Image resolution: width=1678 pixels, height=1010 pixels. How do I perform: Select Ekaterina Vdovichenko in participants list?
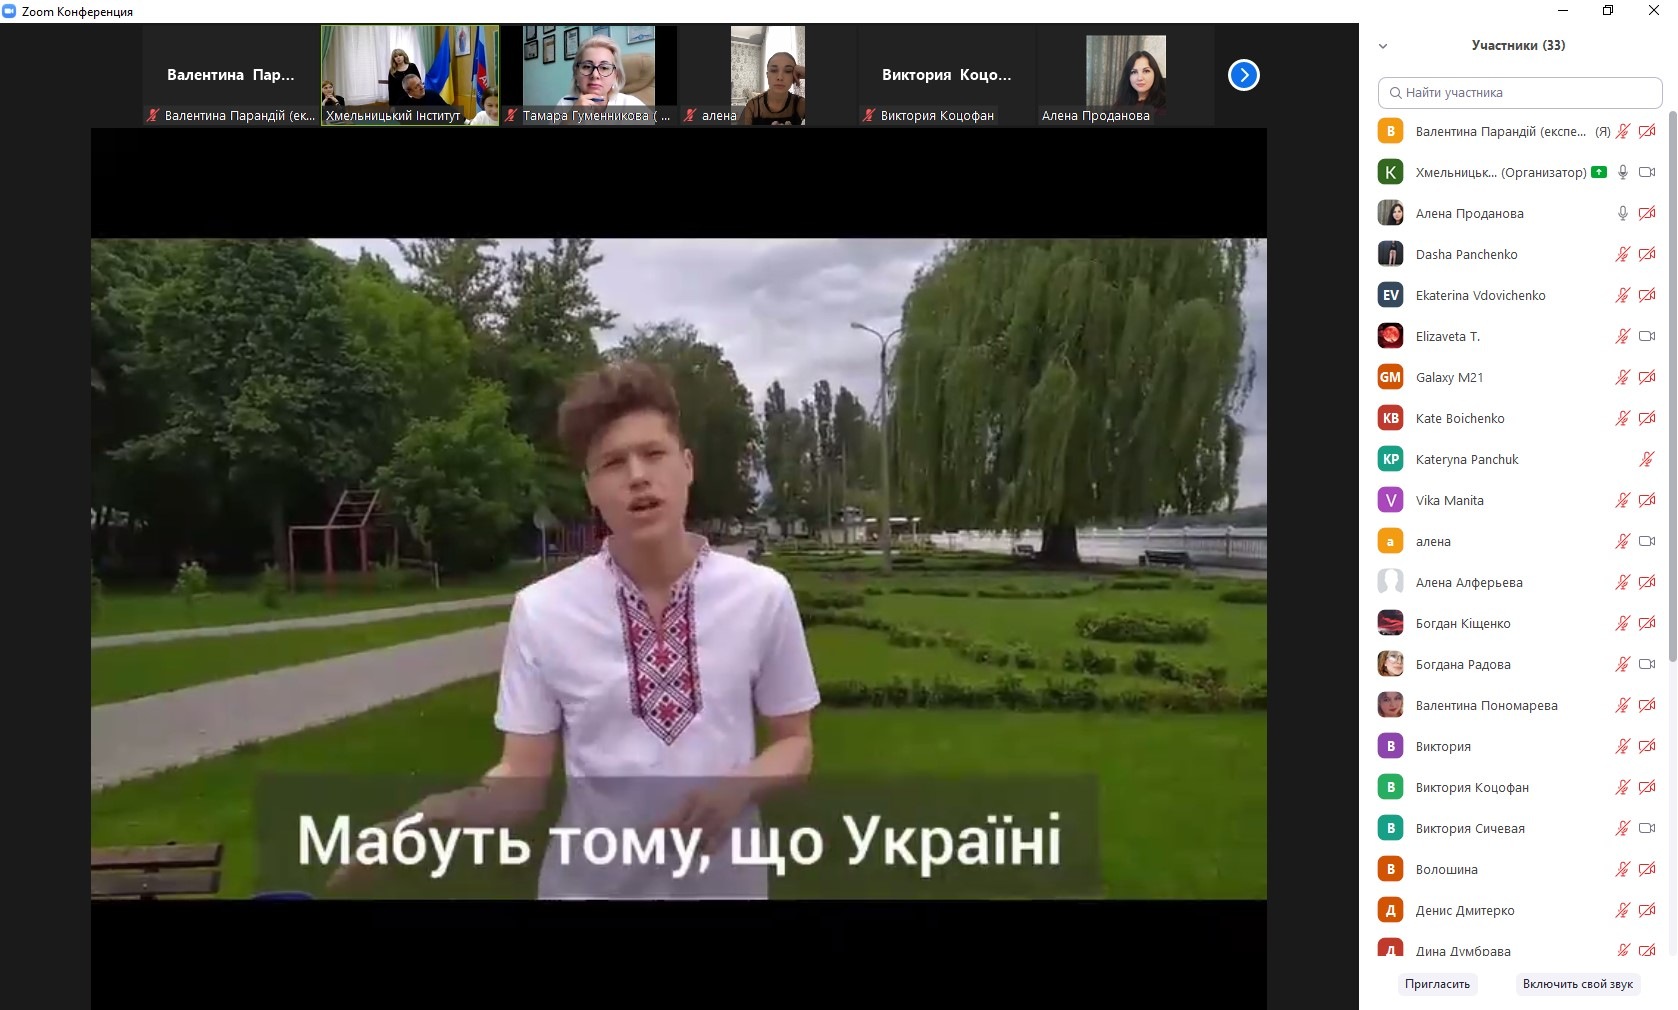pos(1480,295)
